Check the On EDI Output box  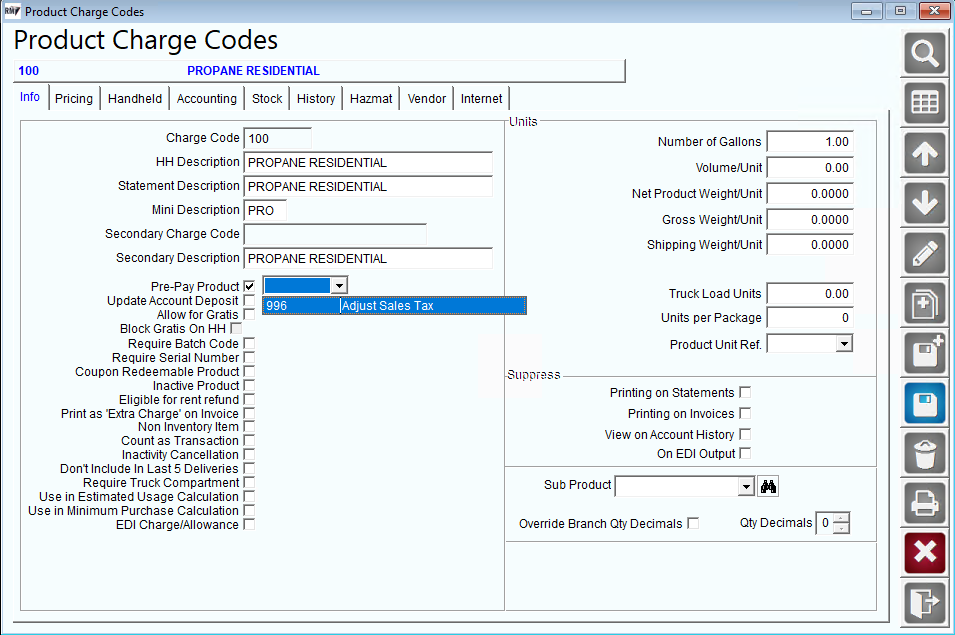pyautogui.click(x=745, y=453)
